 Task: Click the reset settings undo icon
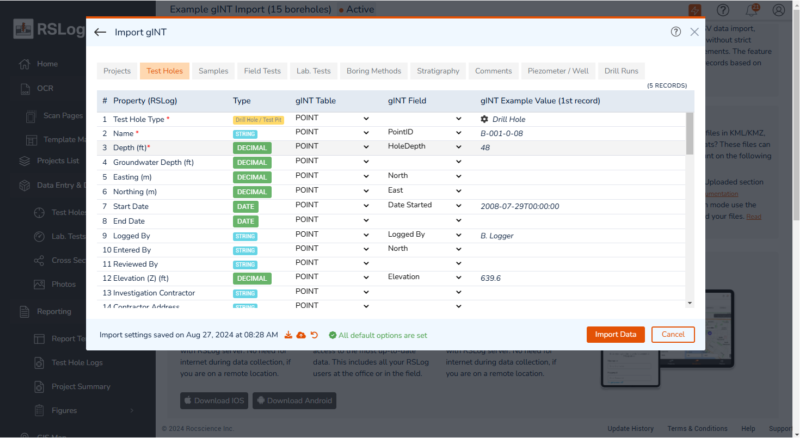pyautogui.click(x=314, y=335)
